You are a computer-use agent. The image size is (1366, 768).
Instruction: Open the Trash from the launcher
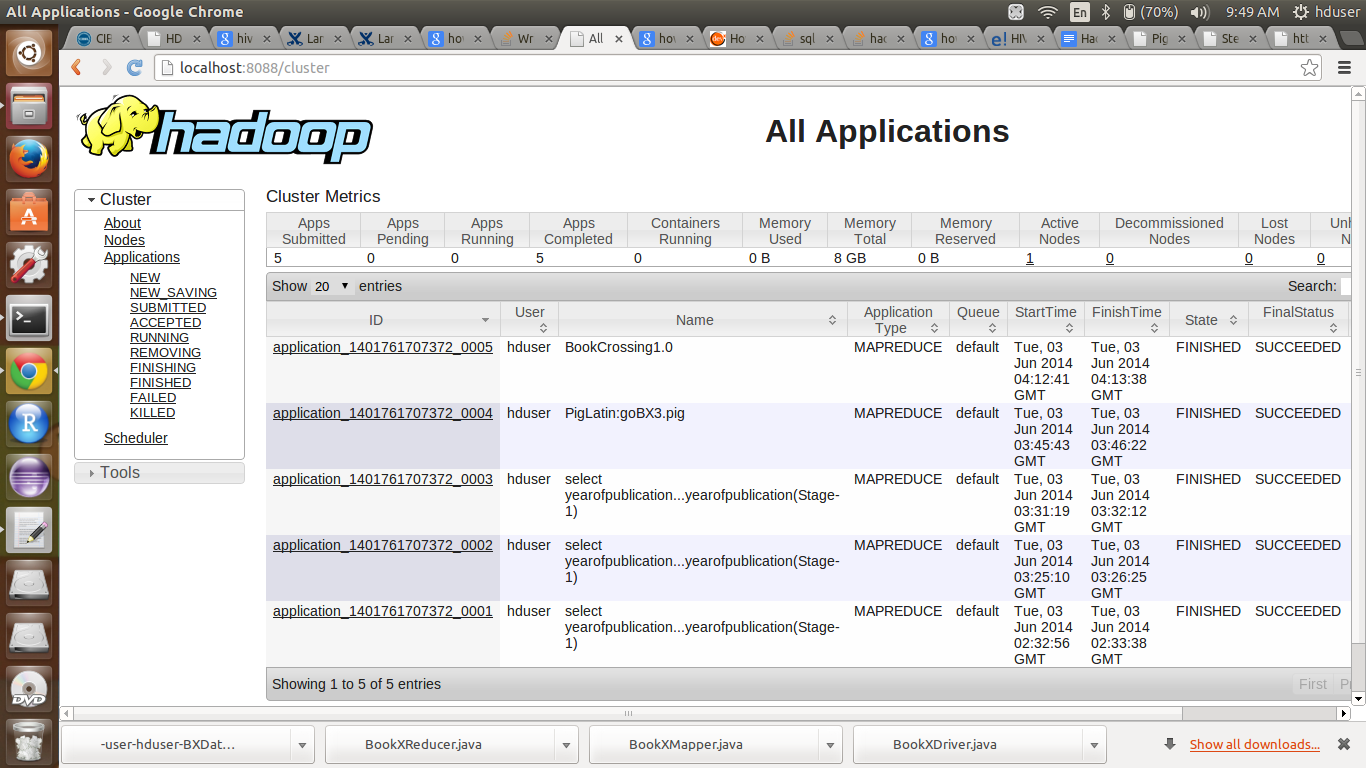29,741
